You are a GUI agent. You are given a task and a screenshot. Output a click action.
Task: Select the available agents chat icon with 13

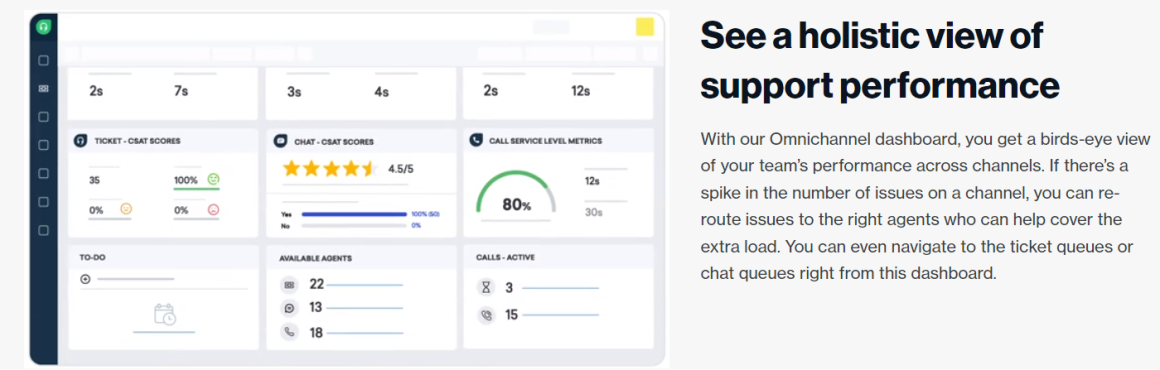tap(289, 308)
